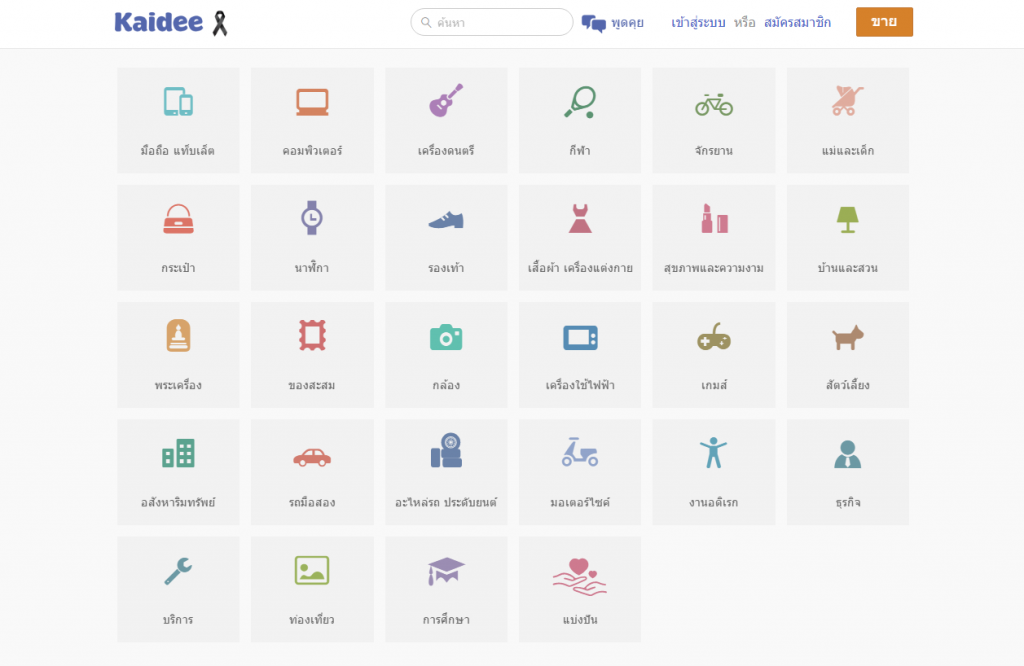1024x666 pixels.
Task: Click the สมัครสมาชิก register link
Action: coord(797,22)
